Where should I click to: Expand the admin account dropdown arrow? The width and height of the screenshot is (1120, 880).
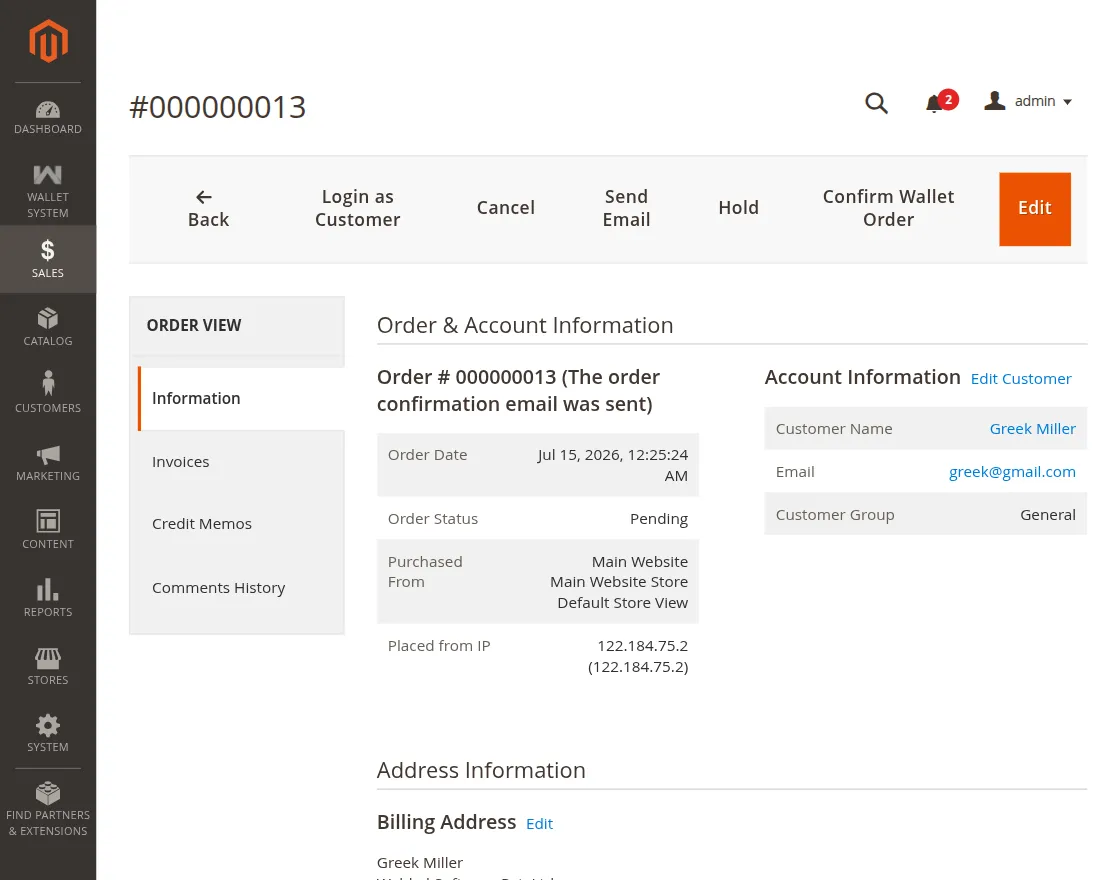coord(1067,102)
